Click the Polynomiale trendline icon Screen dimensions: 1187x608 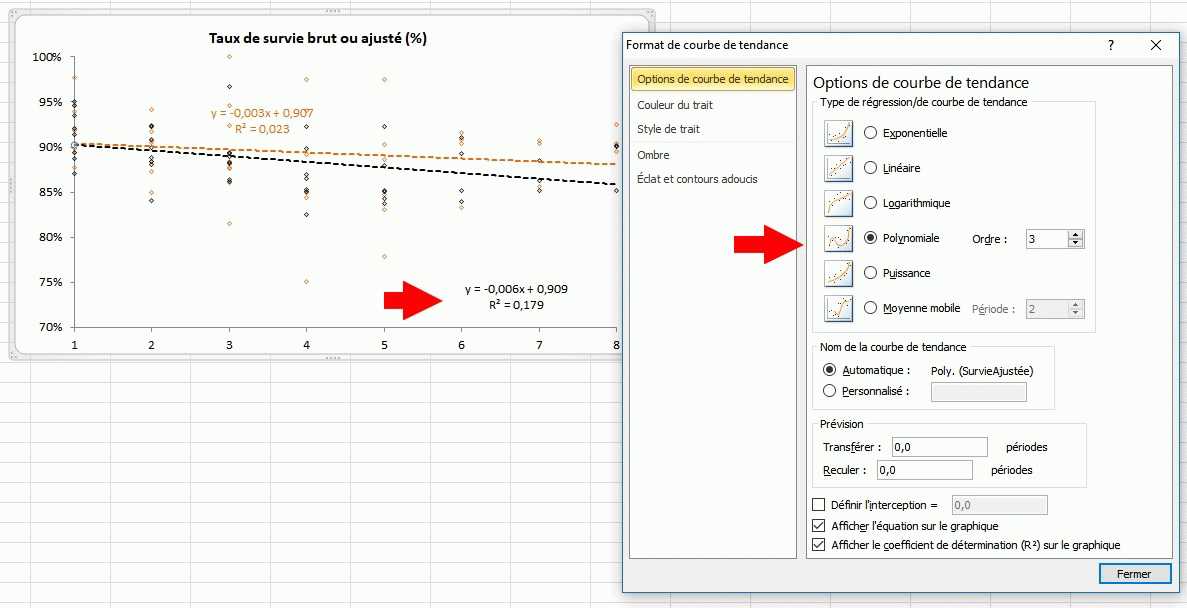click(x=838, y=239)
